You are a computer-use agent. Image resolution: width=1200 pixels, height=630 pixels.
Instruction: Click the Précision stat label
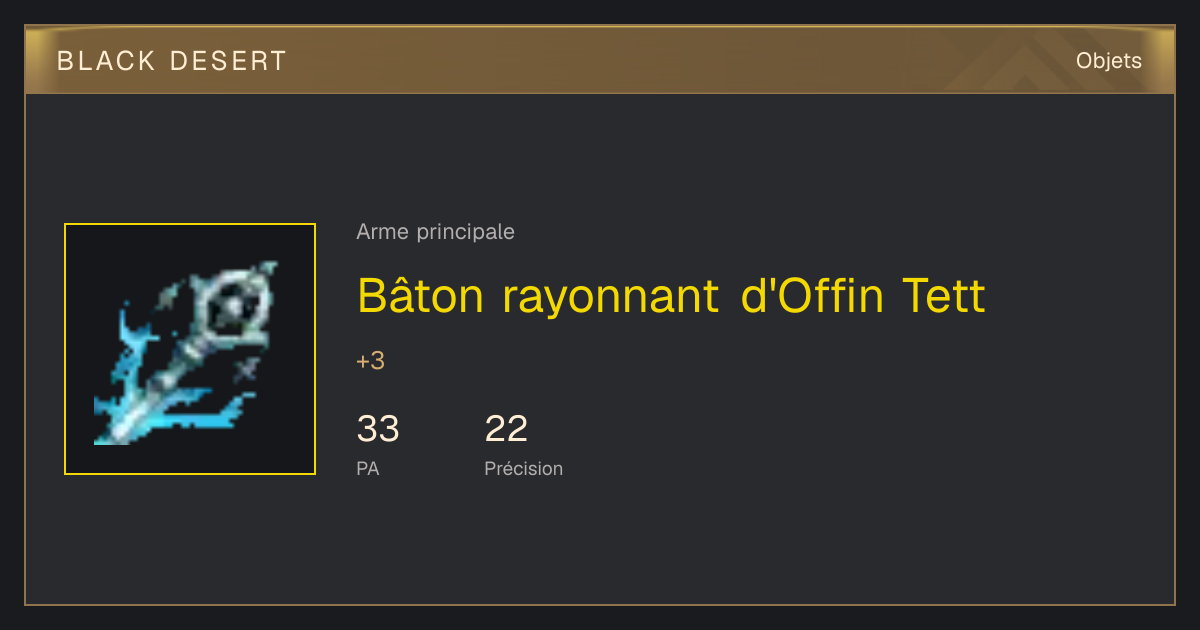523,468
